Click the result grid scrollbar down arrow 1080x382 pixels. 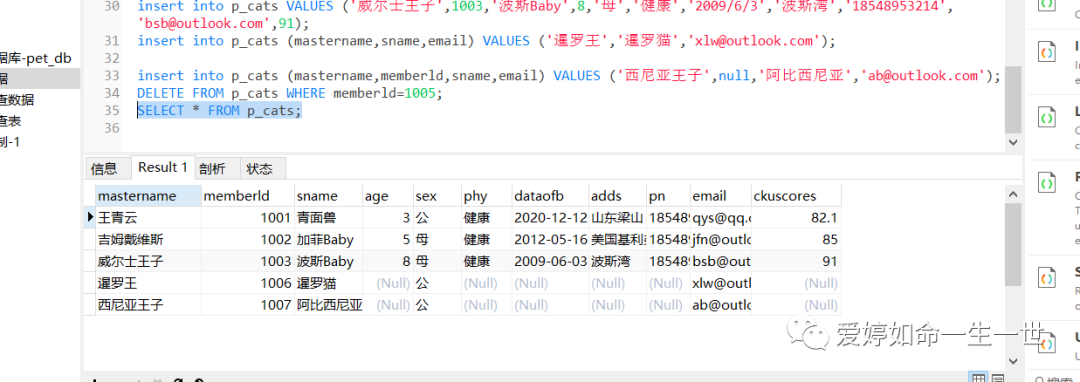pyautogui.click(x=1012, y=360)
